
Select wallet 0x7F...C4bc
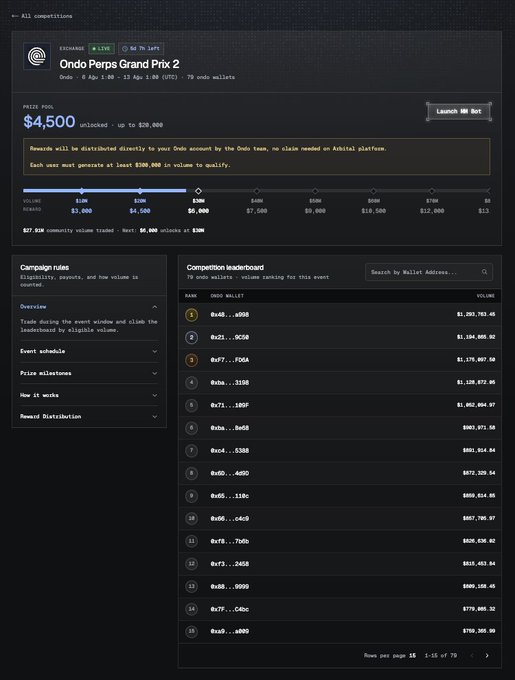point(230,609)
